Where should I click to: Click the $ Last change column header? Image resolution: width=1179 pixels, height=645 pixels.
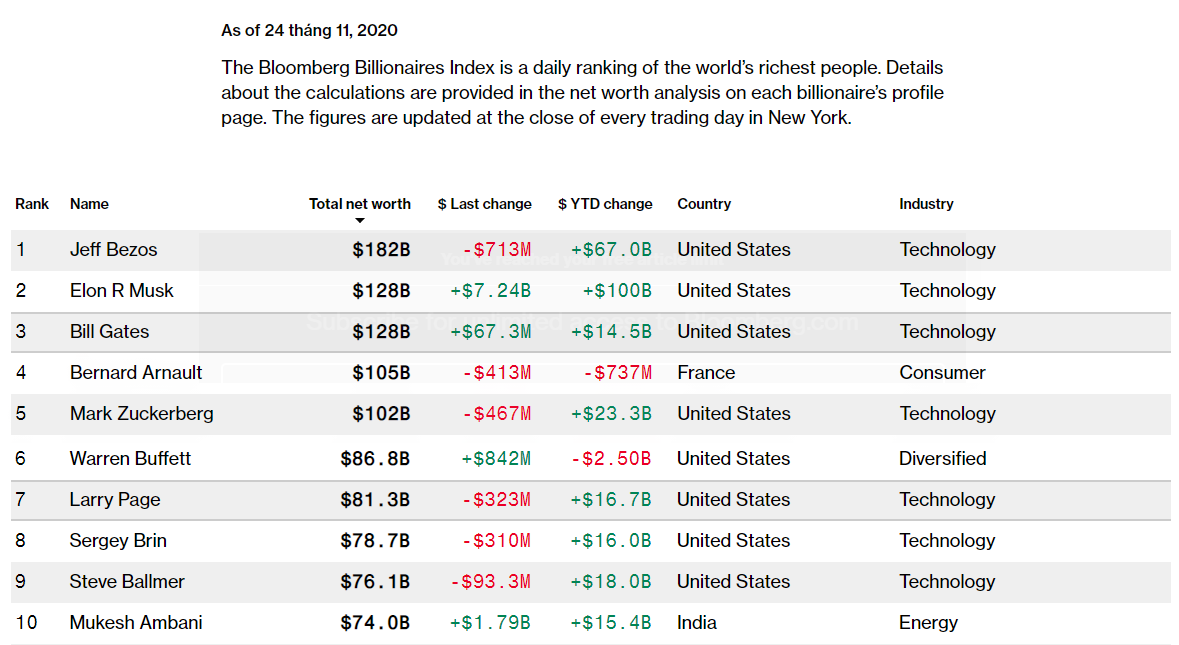(x=484, y=204)
